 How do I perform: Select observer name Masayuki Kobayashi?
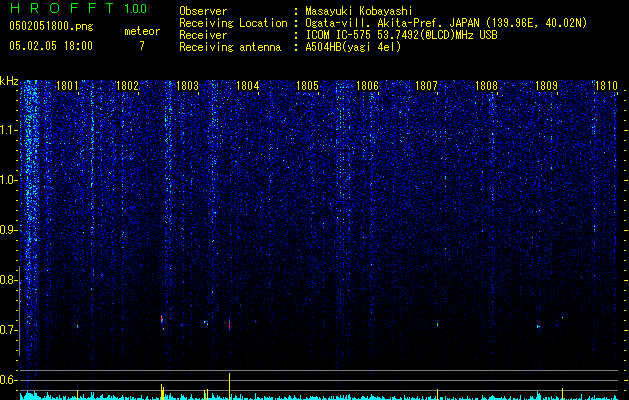(359, 11)
